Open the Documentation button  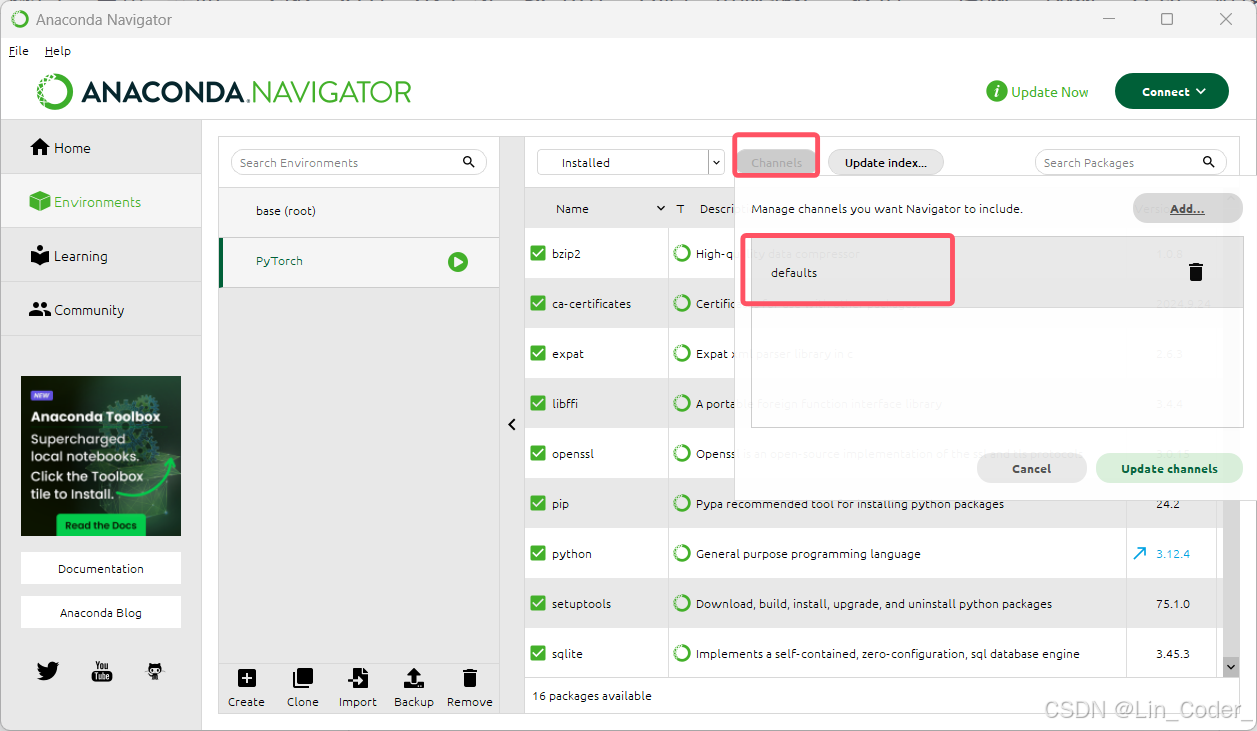click(x=101, y=568)
